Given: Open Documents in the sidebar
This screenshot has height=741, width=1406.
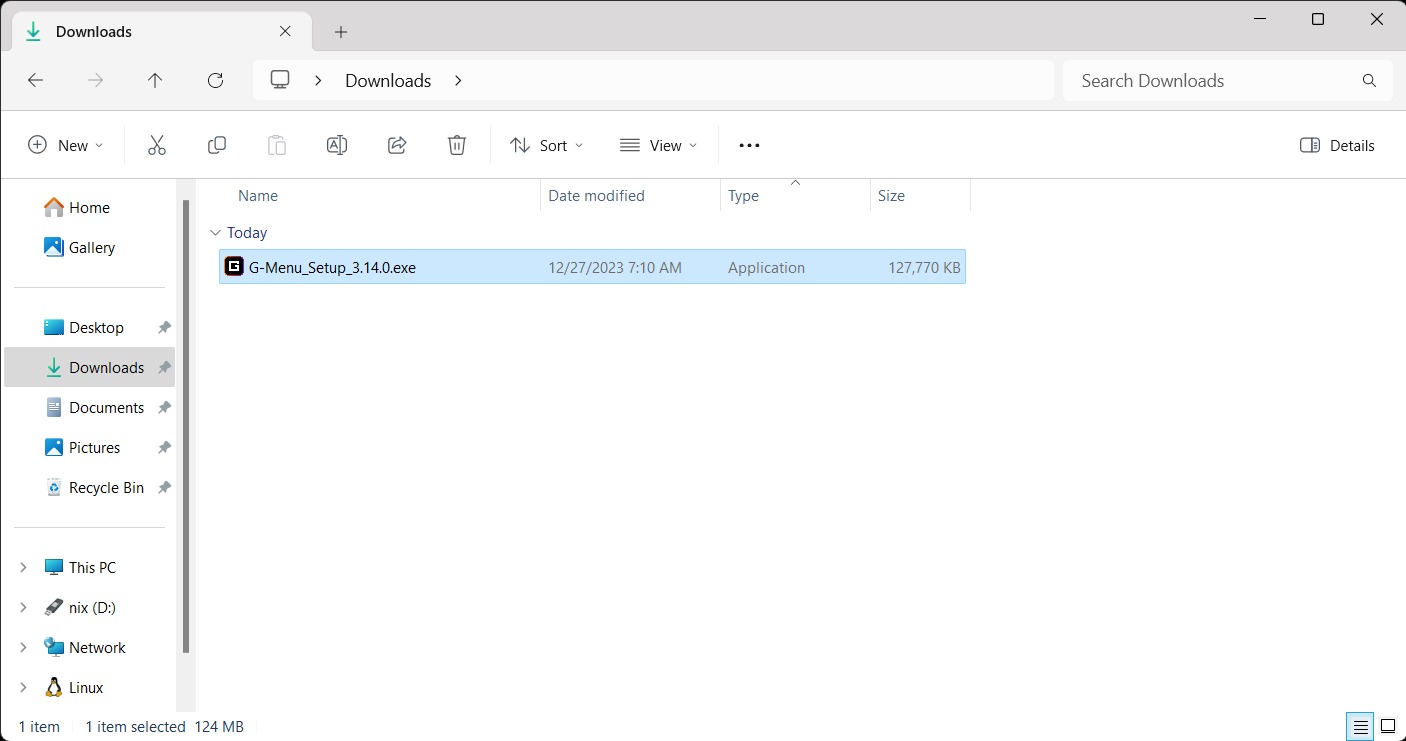Looking at the screenshot, I should click(89, 407).
